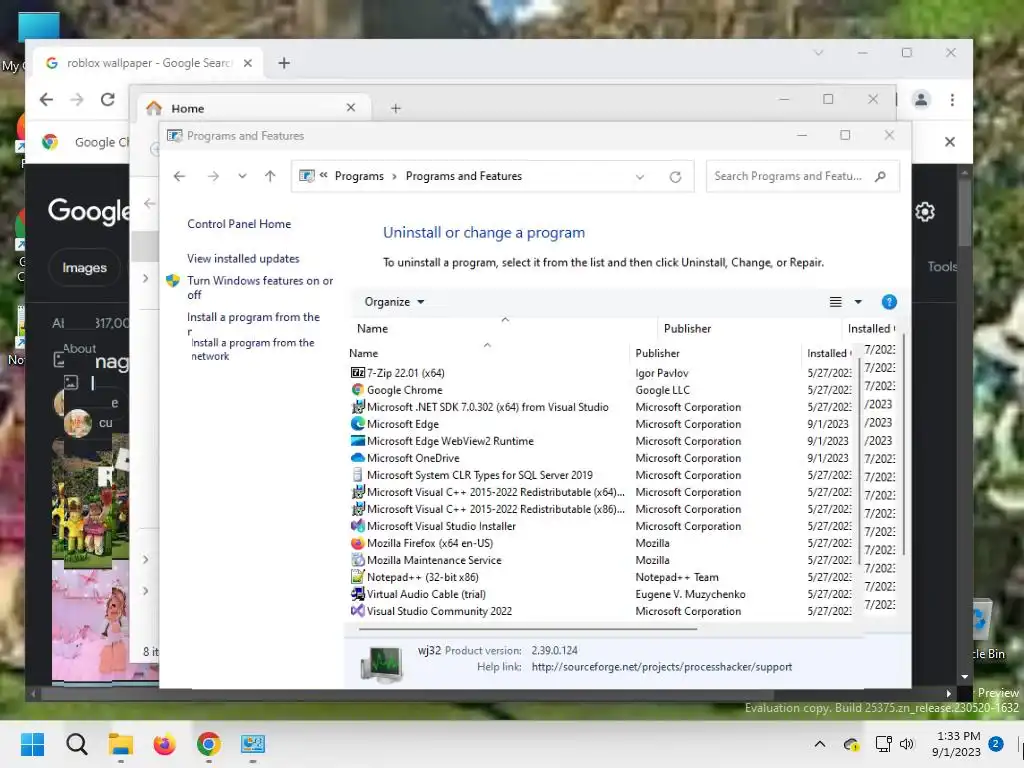Open File Explorer from the taskbar
The image size is (1024, 768).
pos(121,744)
